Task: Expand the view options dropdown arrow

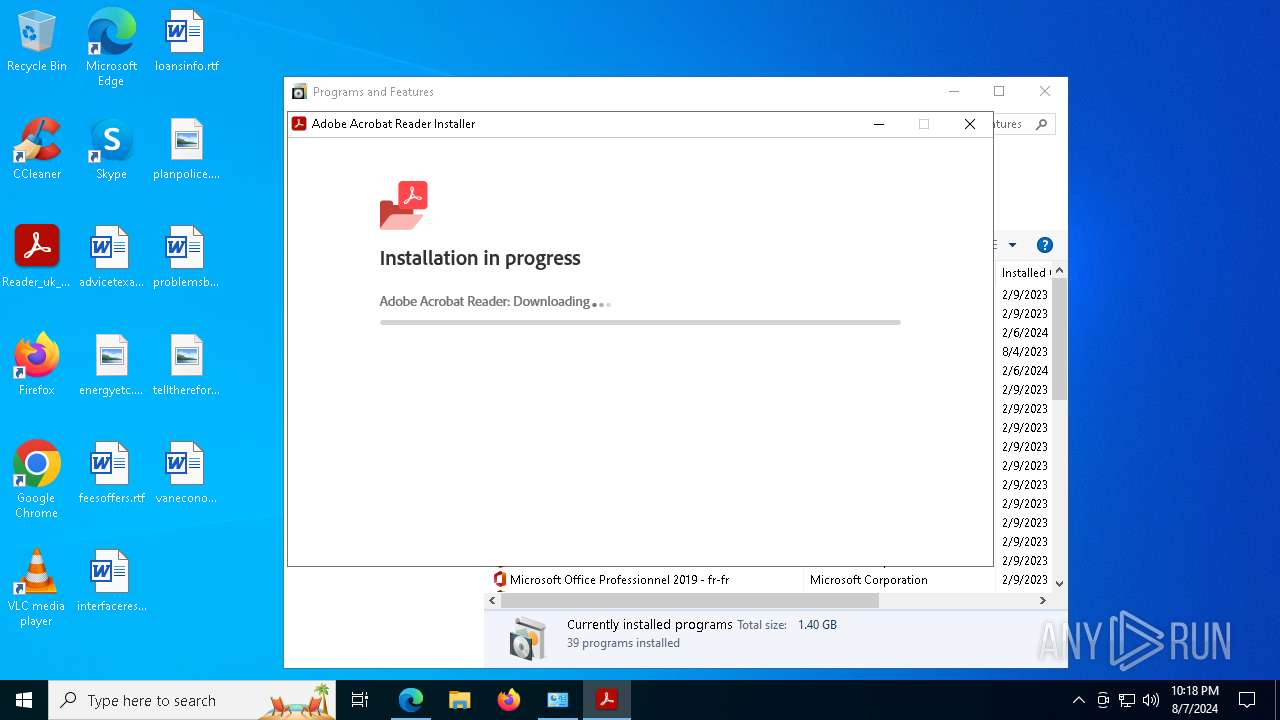Action: [1012, 245]
